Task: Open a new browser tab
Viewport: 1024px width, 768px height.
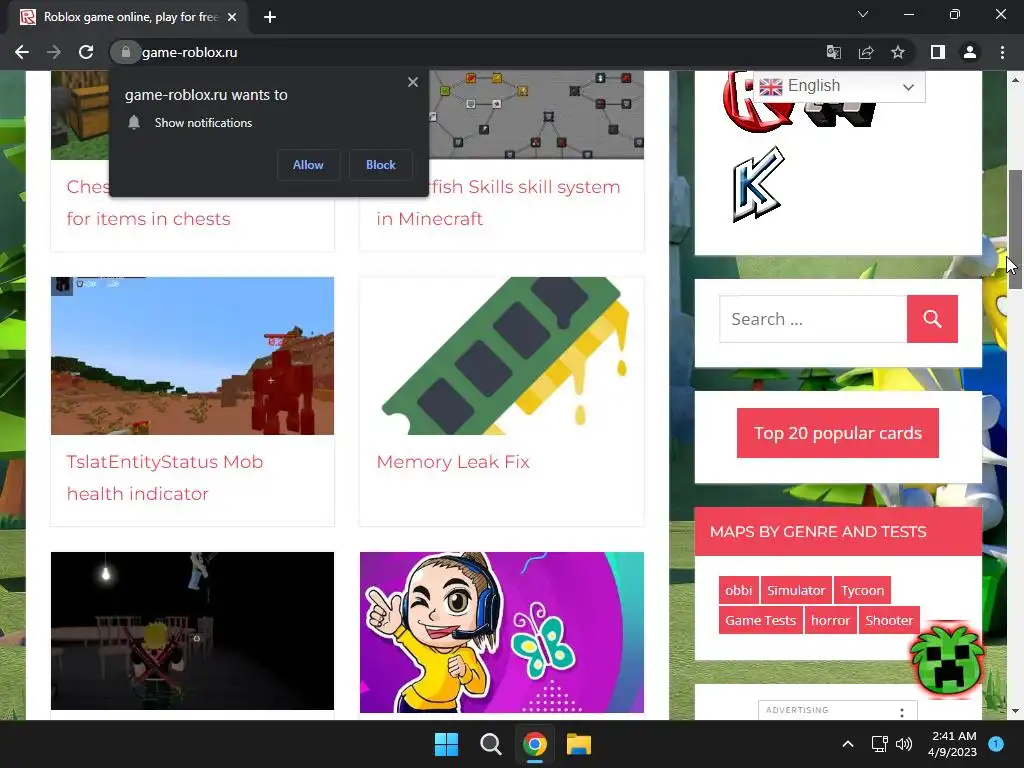Action: [270, 17]
